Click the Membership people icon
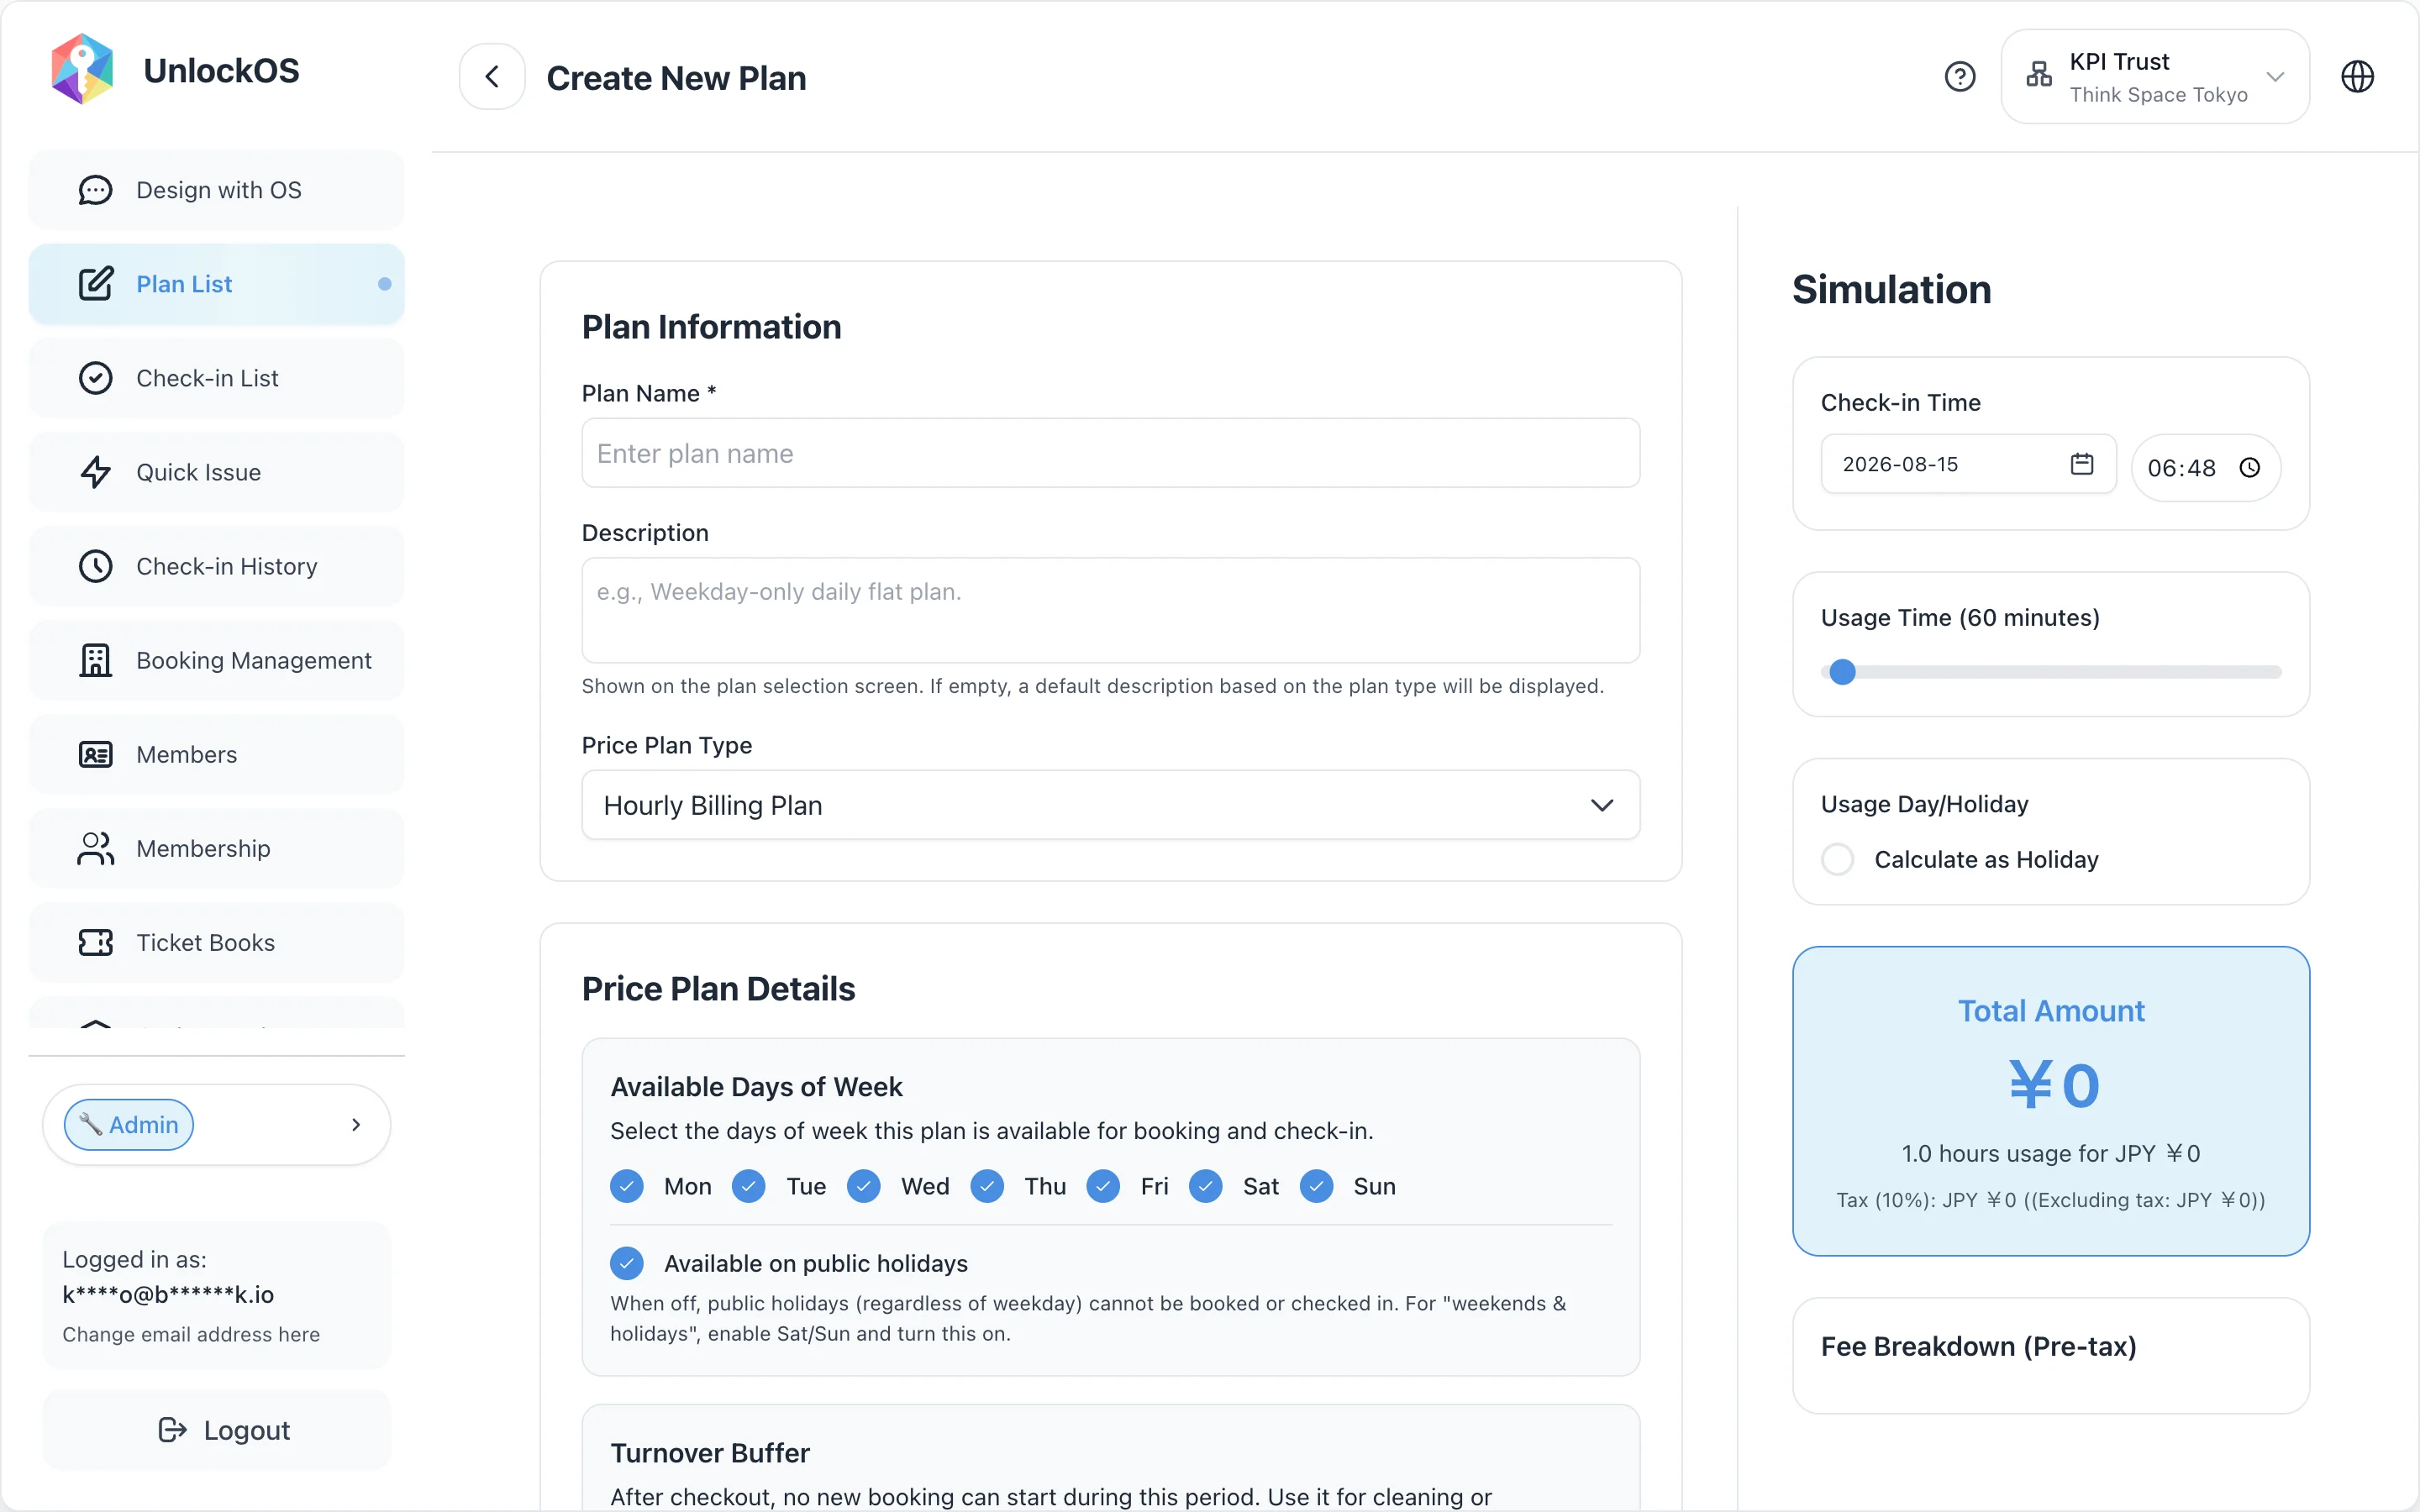Image resolution: width=2420 pixels, height=1512 pixels. point(96,848)
